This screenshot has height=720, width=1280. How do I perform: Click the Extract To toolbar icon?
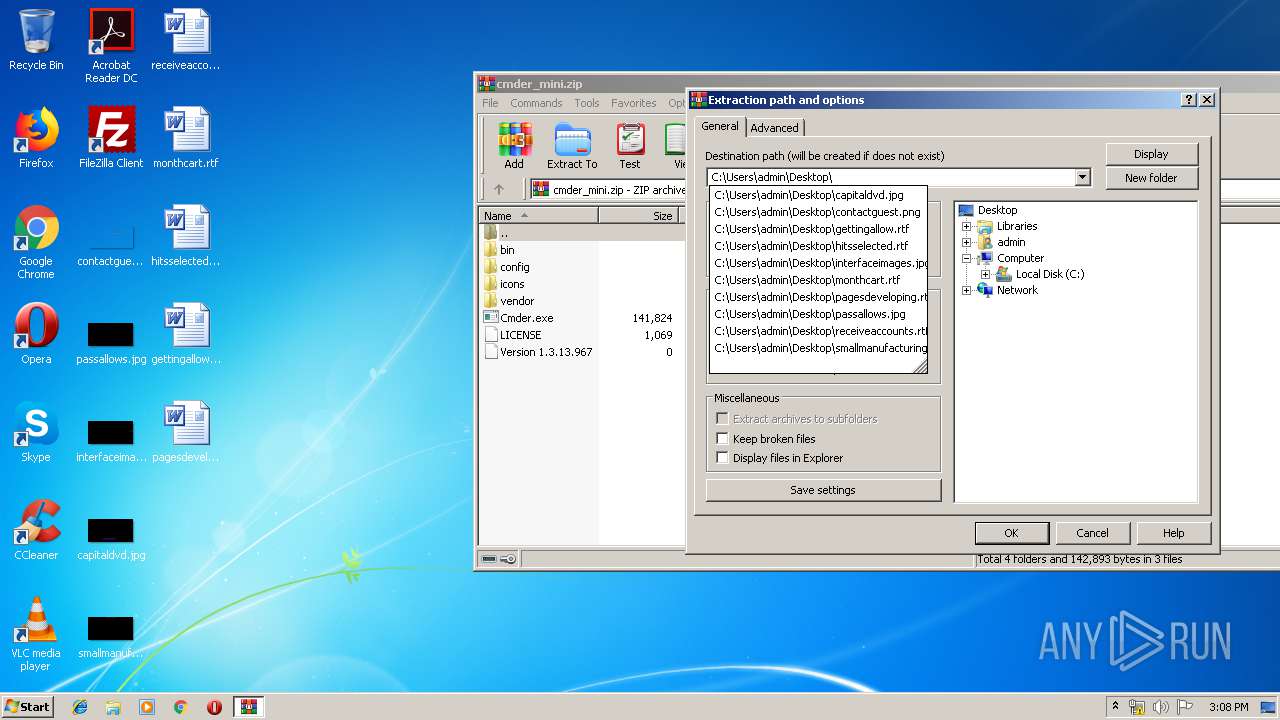tap(572, 146)
